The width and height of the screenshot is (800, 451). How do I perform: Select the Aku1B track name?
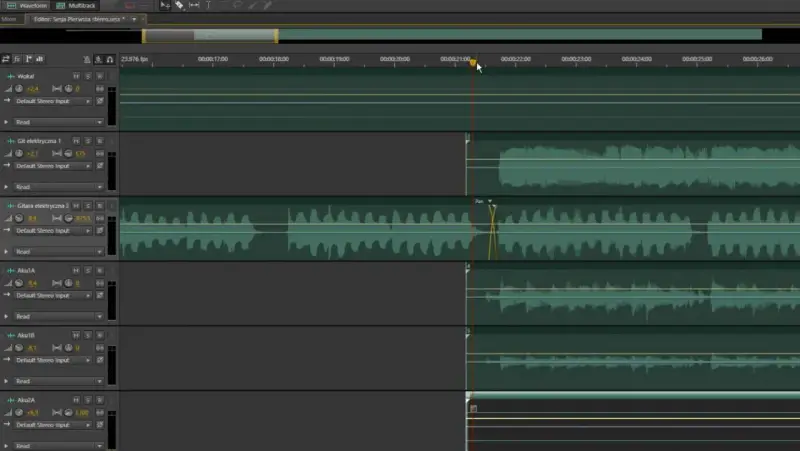click(x=26, y=336)
